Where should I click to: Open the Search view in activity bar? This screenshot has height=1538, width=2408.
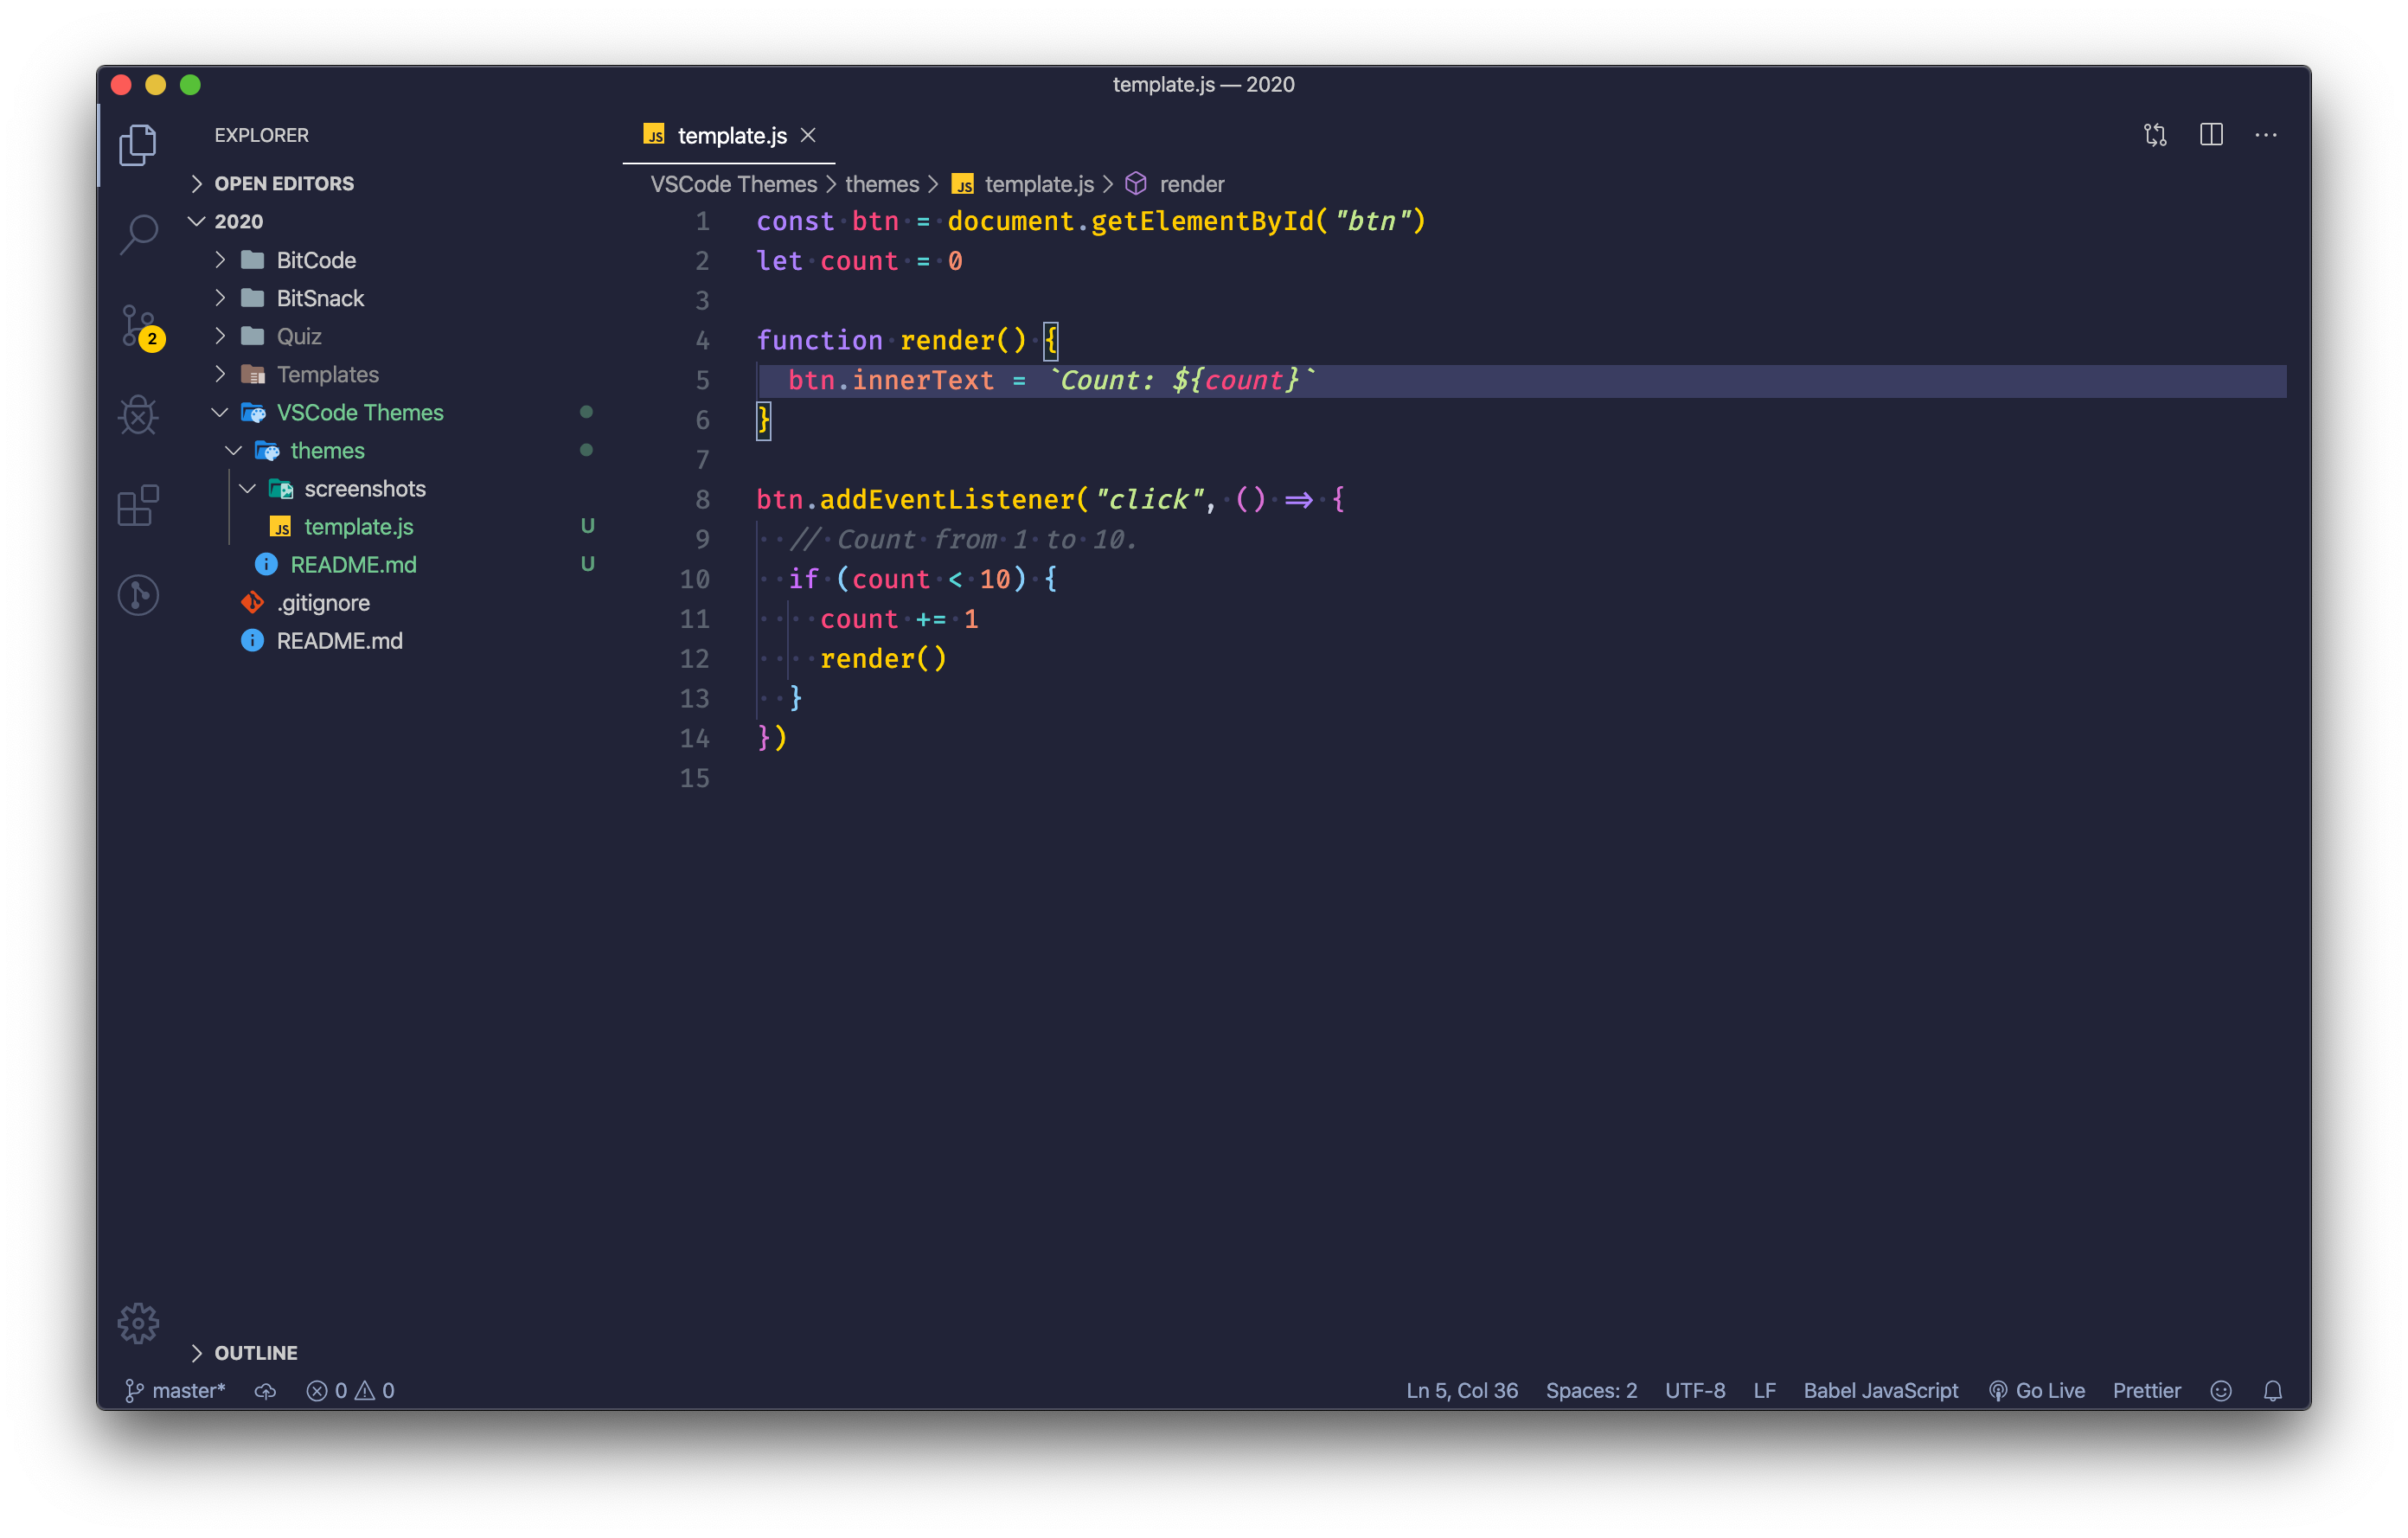pos(138,234)
